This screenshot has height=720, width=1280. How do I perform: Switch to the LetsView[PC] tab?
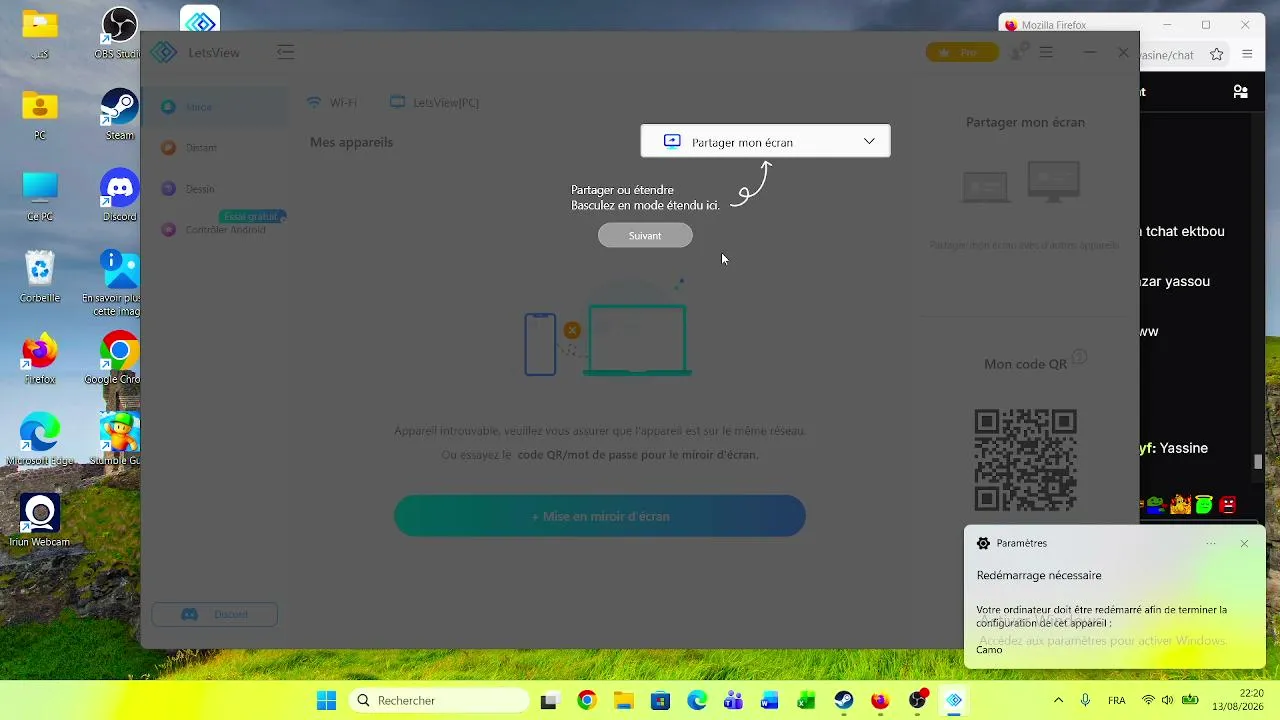(435, 103)
